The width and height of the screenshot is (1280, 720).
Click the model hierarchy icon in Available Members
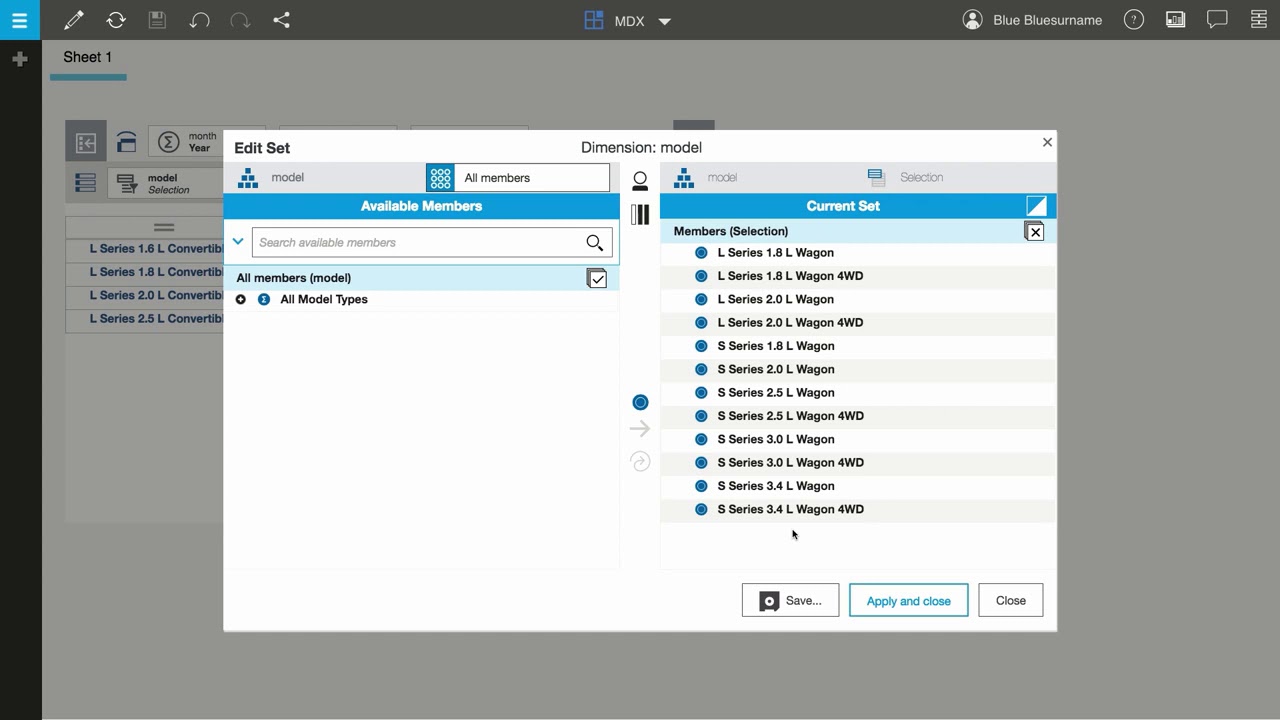click(248, 178)
